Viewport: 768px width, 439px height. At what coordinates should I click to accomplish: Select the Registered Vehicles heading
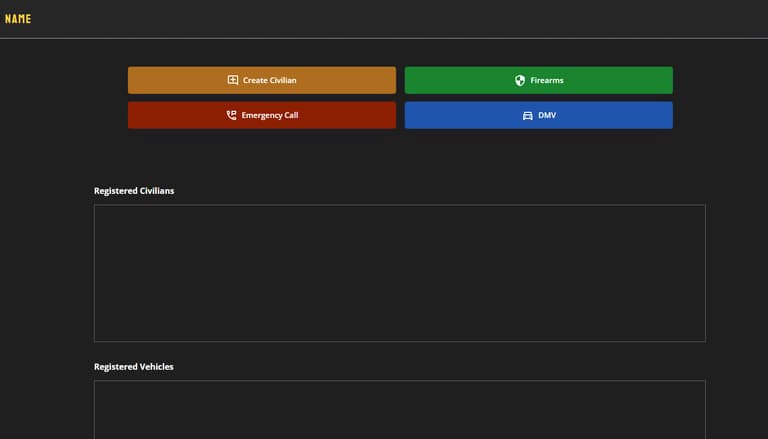(x=134, y=366)
